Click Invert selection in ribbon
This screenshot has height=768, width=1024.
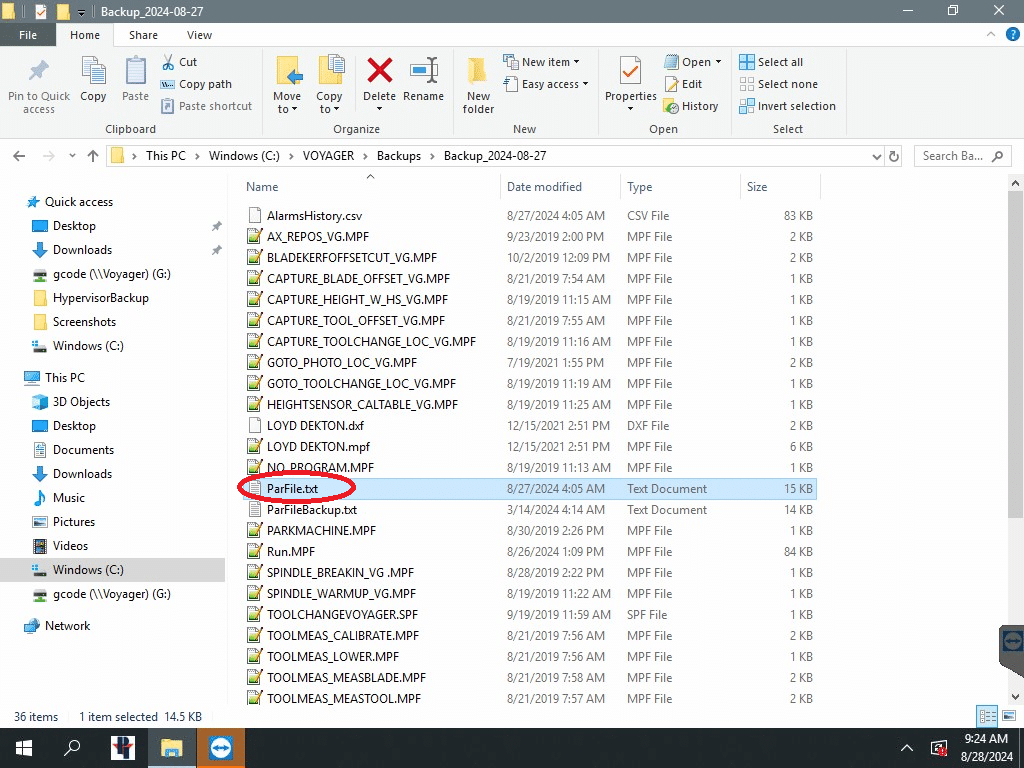787,106
